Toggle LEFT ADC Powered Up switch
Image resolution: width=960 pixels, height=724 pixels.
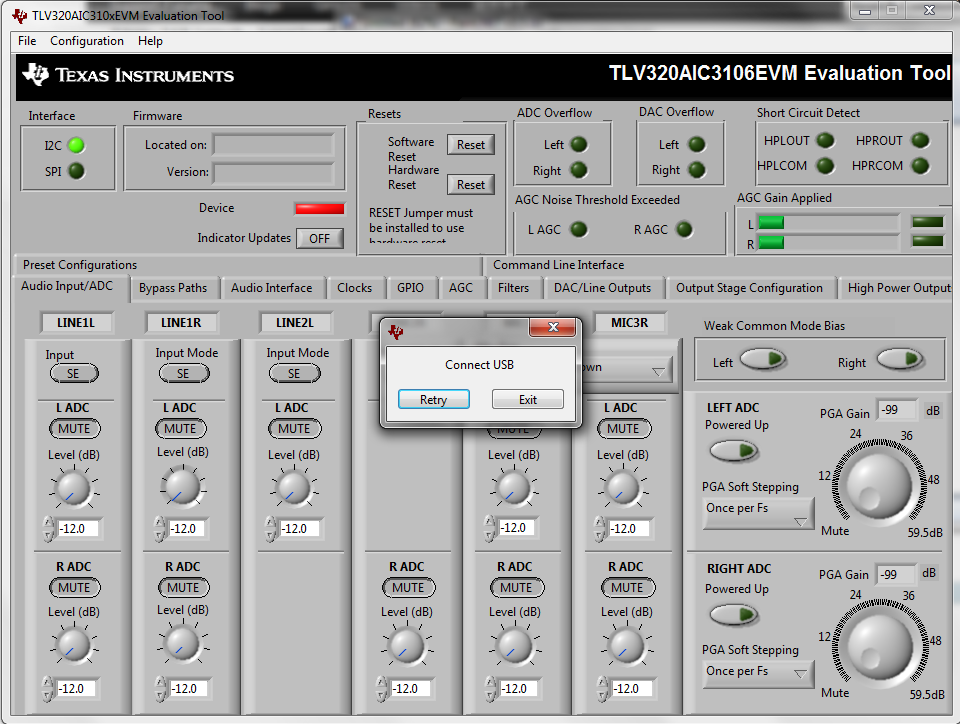tap(733, 451)
